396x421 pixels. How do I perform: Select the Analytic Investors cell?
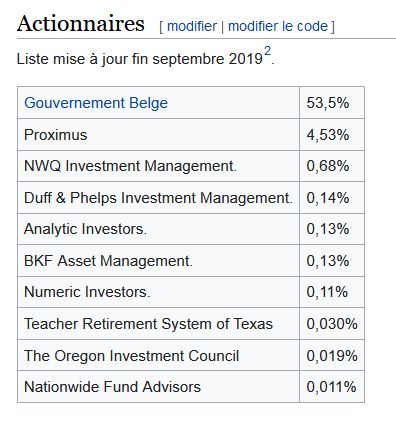coord(158,229)
